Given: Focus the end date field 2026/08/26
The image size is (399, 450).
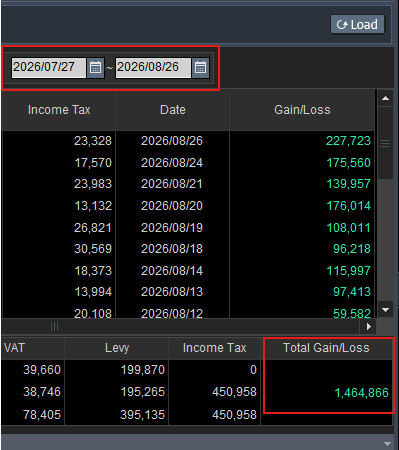Looking at the screenshot, I should point(153,68).
